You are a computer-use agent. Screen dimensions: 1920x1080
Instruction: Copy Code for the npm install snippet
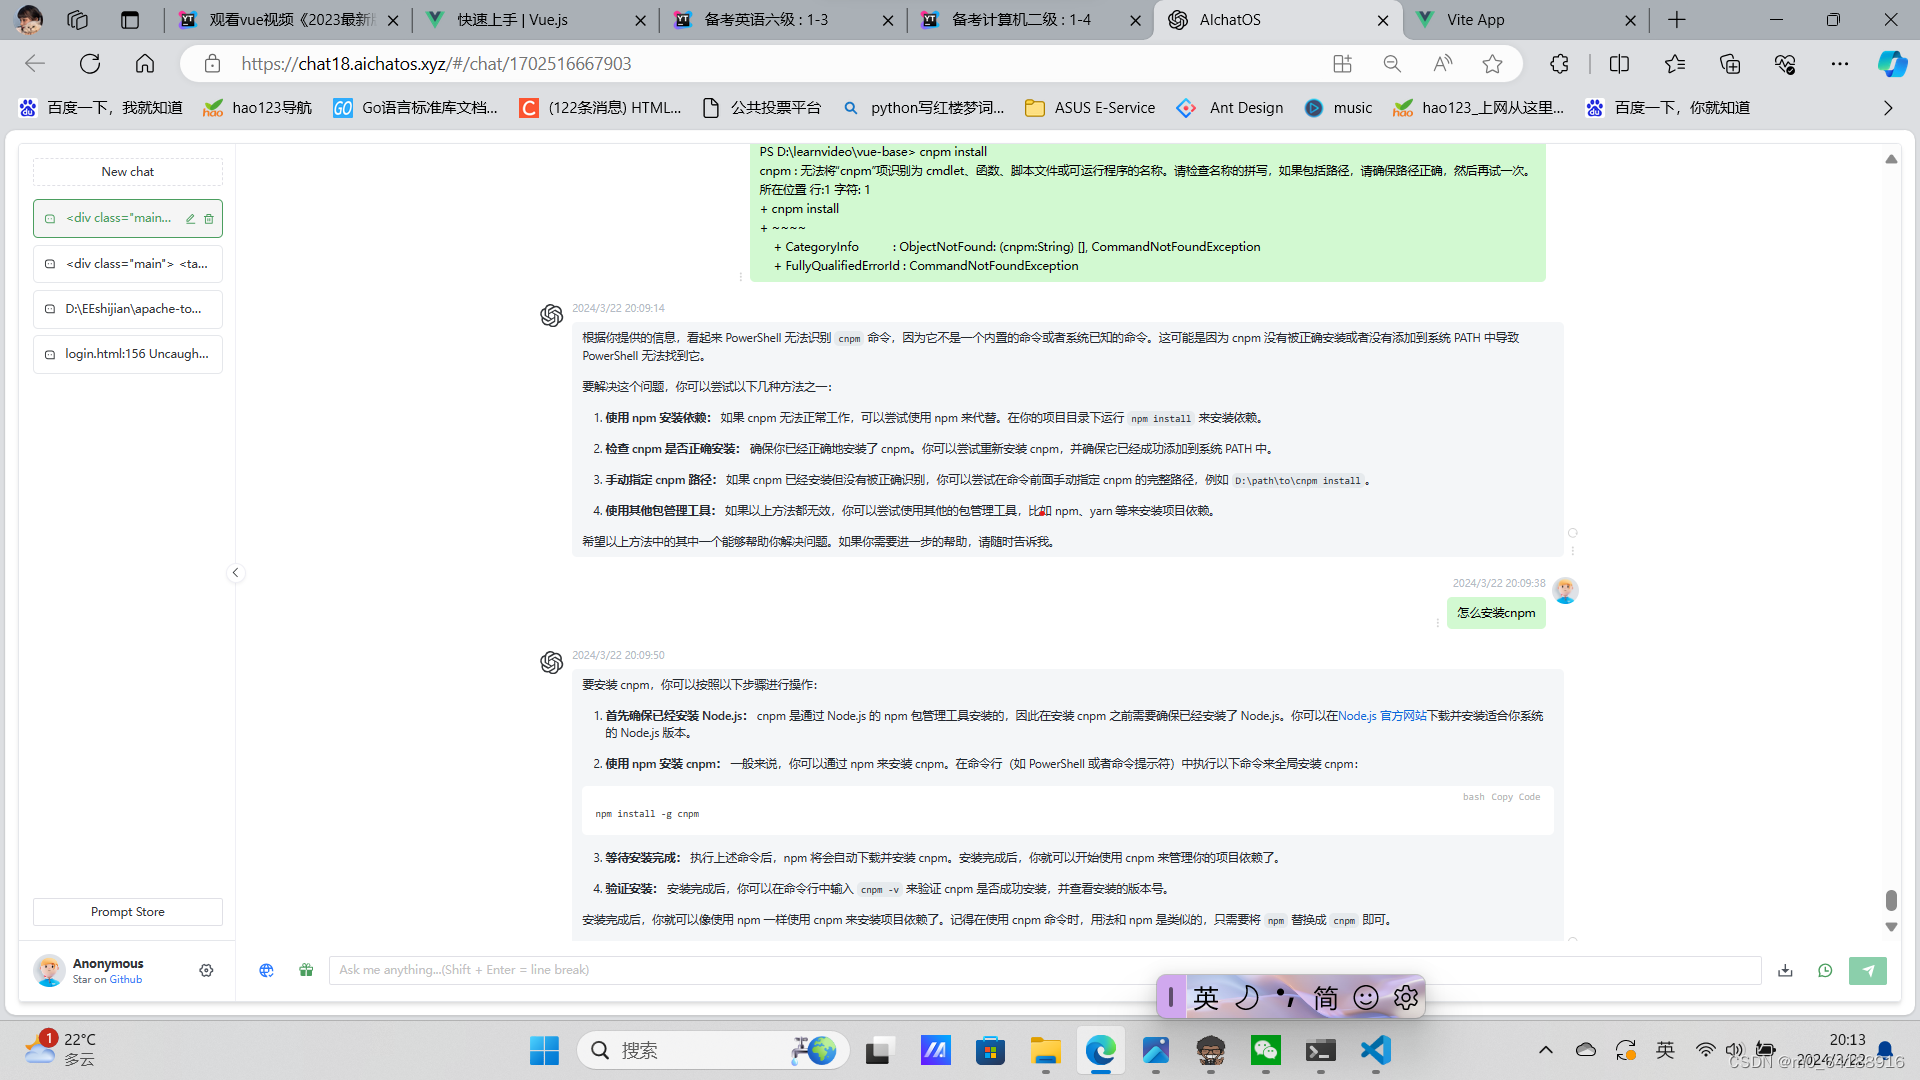point(1515,797)
